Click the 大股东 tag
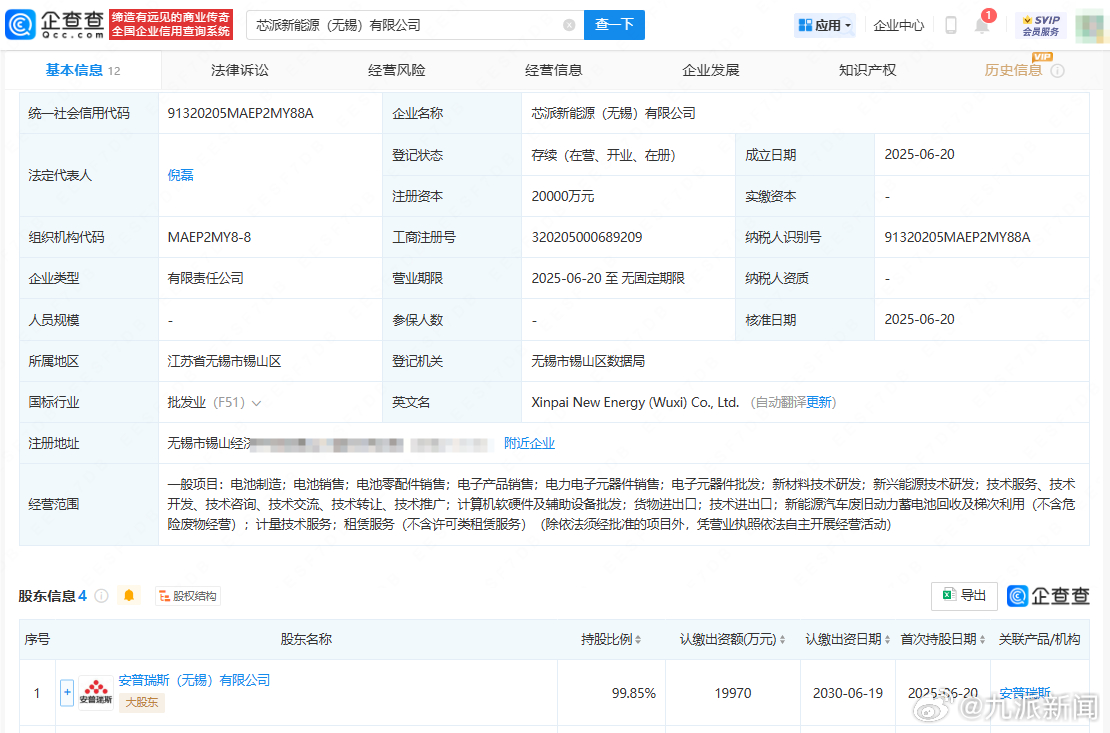This screenshot has width=1110, height=733. click(142, 703)
